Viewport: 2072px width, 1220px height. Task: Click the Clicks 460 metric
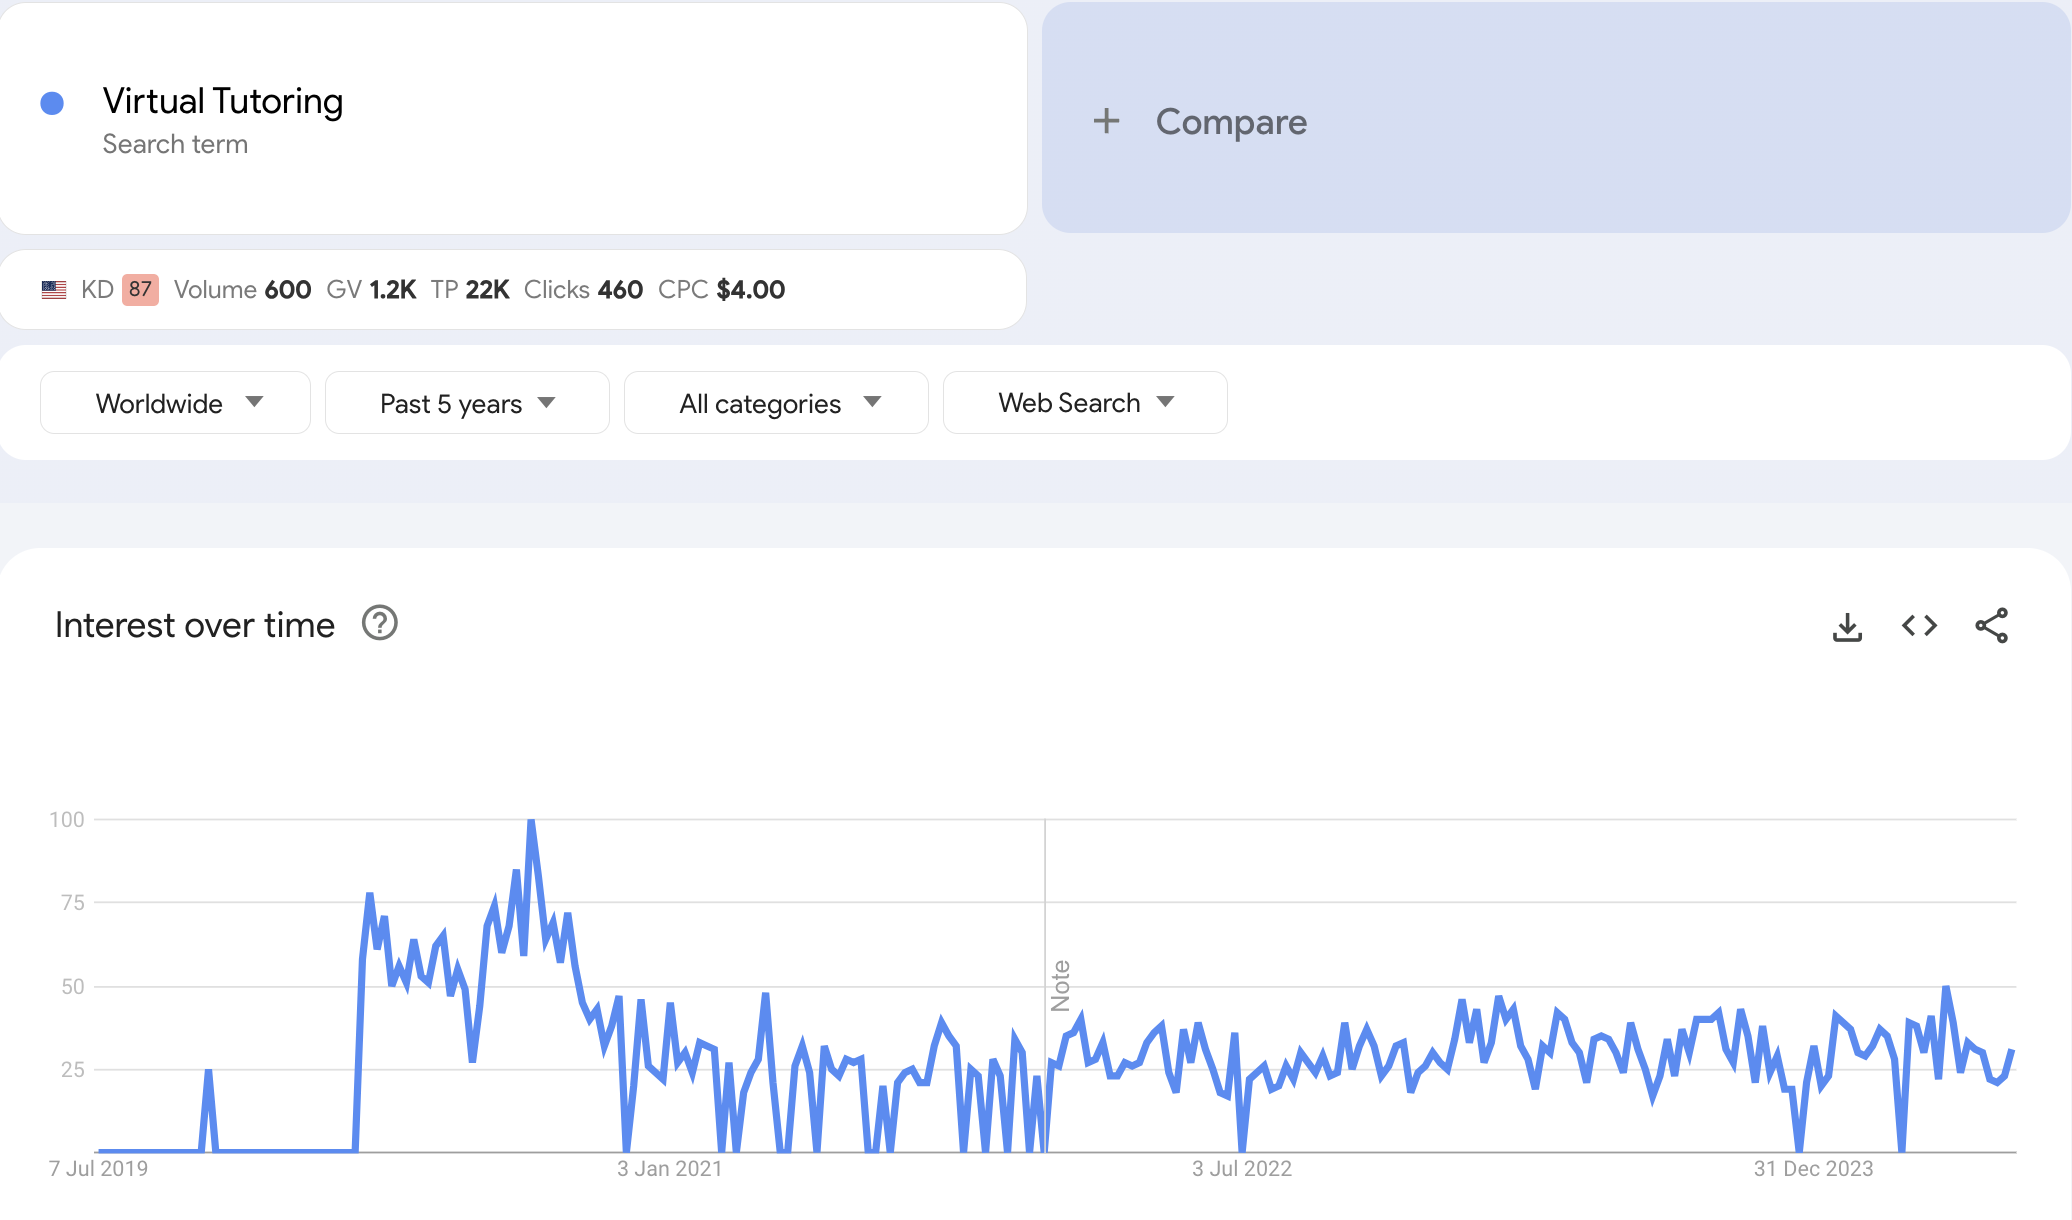(583, 290)
